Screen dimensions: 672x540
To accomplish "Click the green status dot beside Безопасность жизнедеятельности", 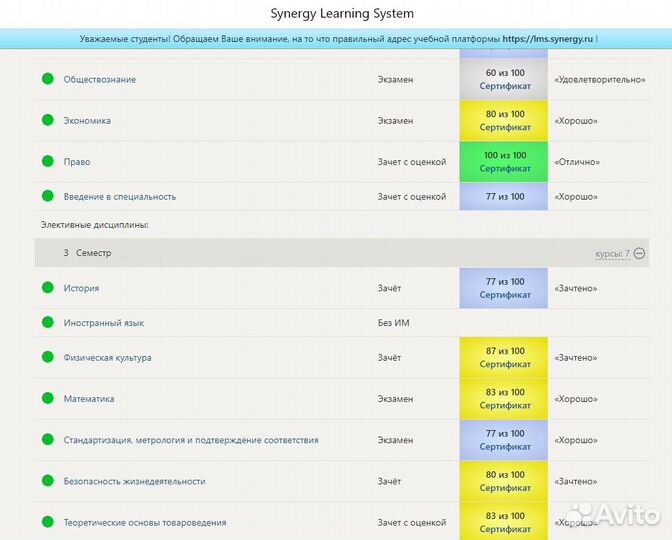I will pyautogui.click(x=47, y=481).
